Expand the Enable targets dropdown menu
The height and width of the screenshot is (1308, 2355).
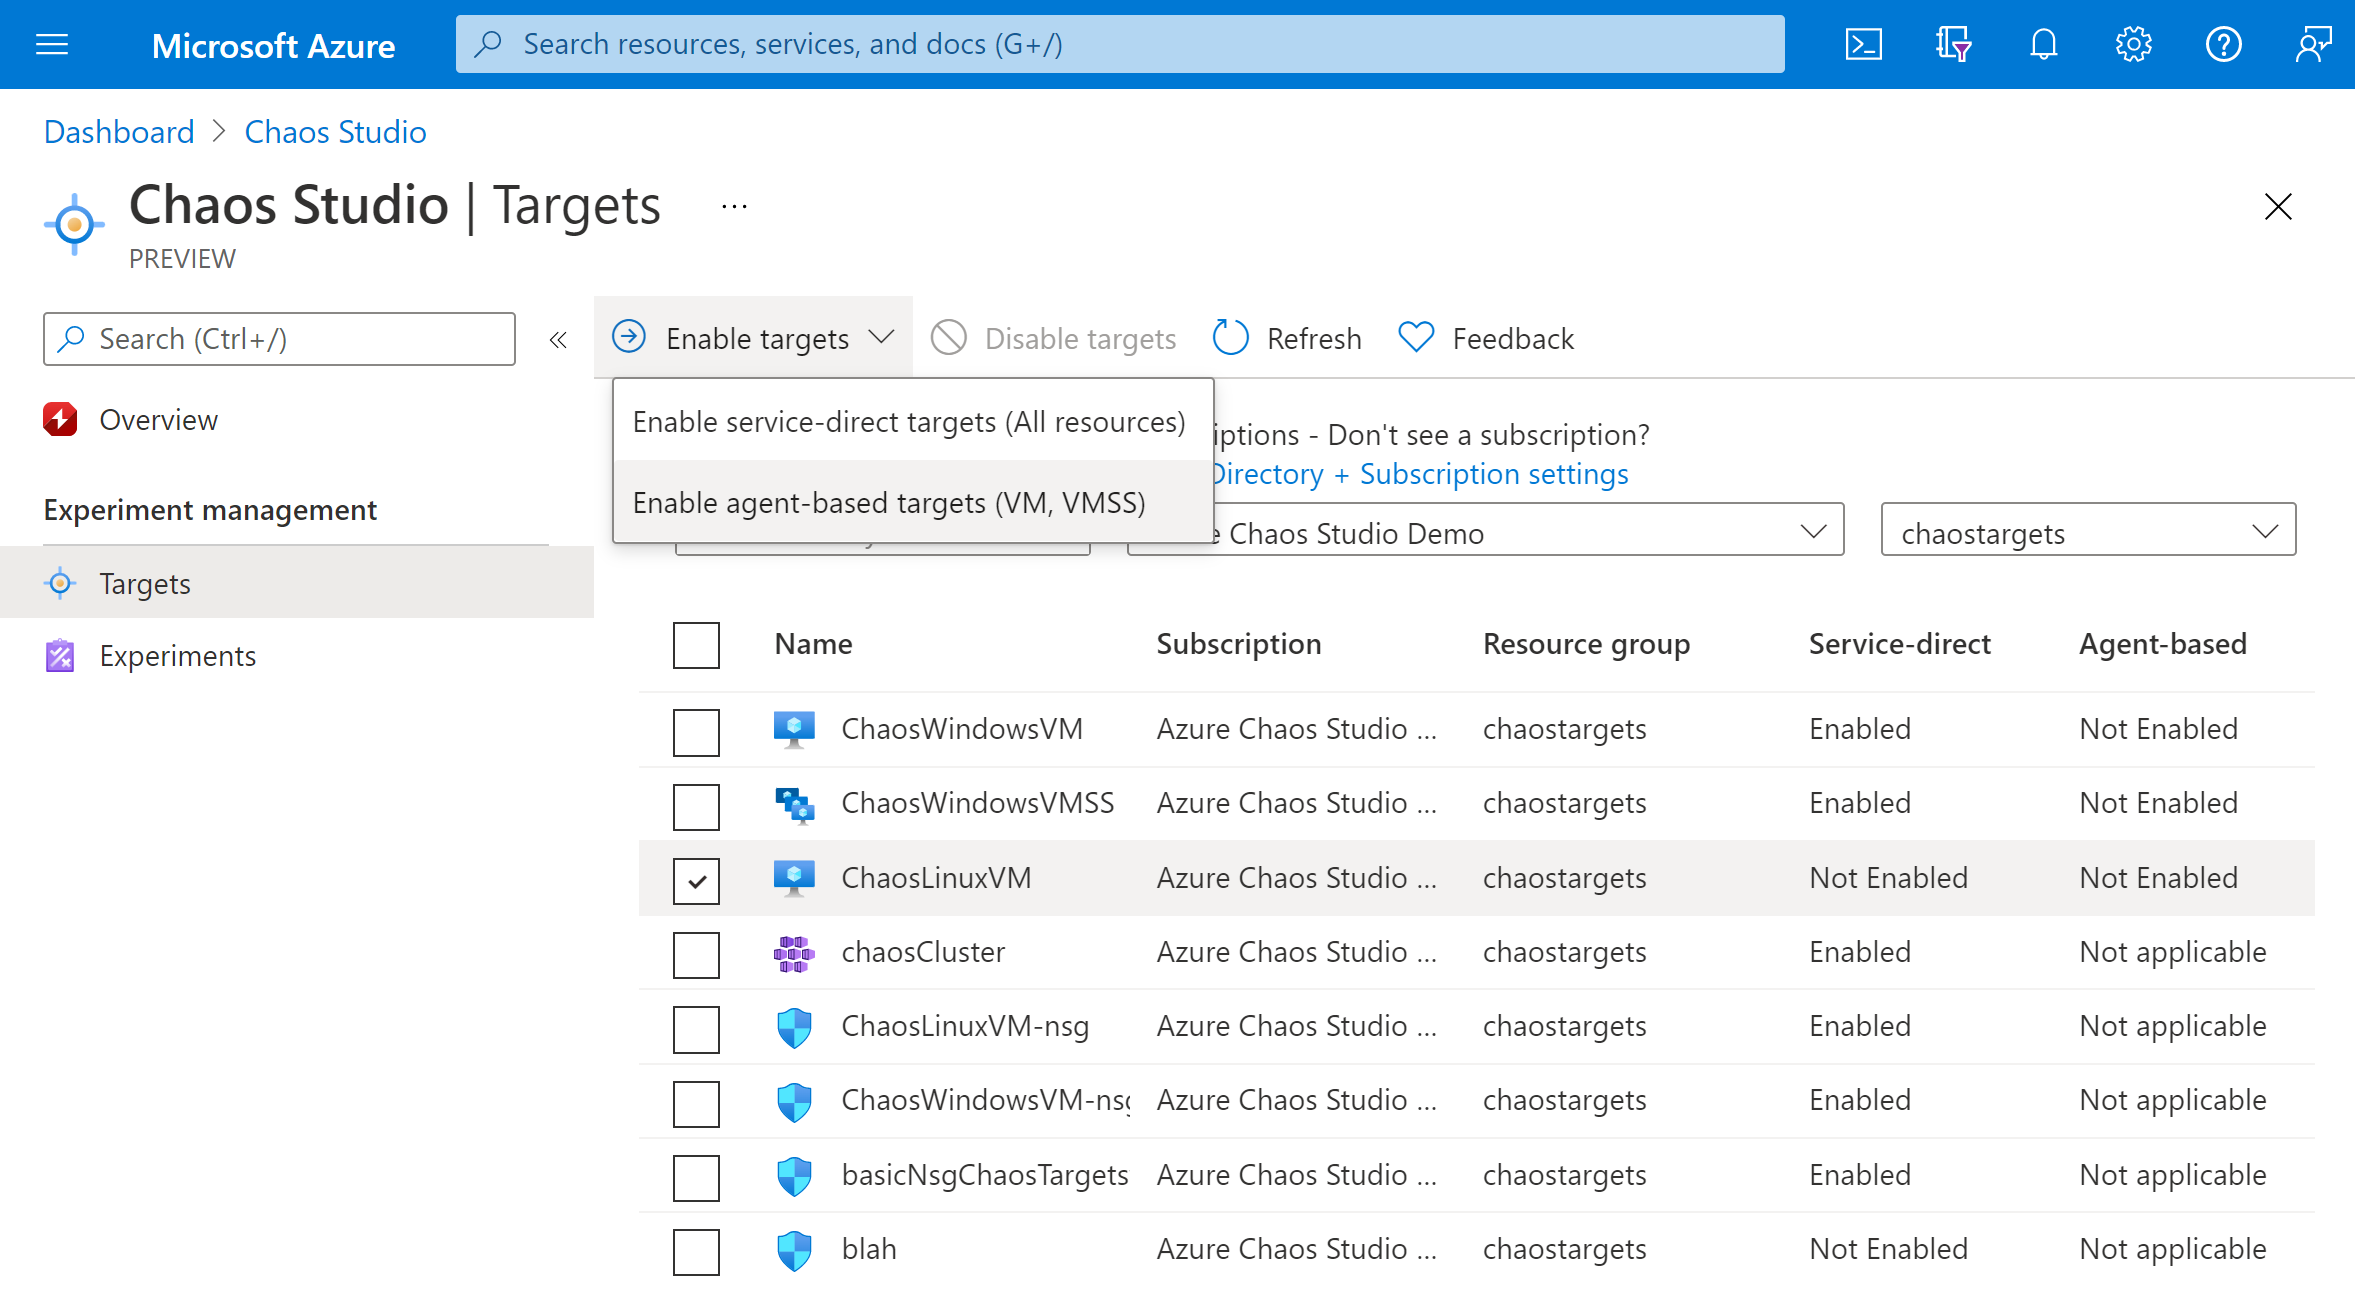click(x=752, y=338)
